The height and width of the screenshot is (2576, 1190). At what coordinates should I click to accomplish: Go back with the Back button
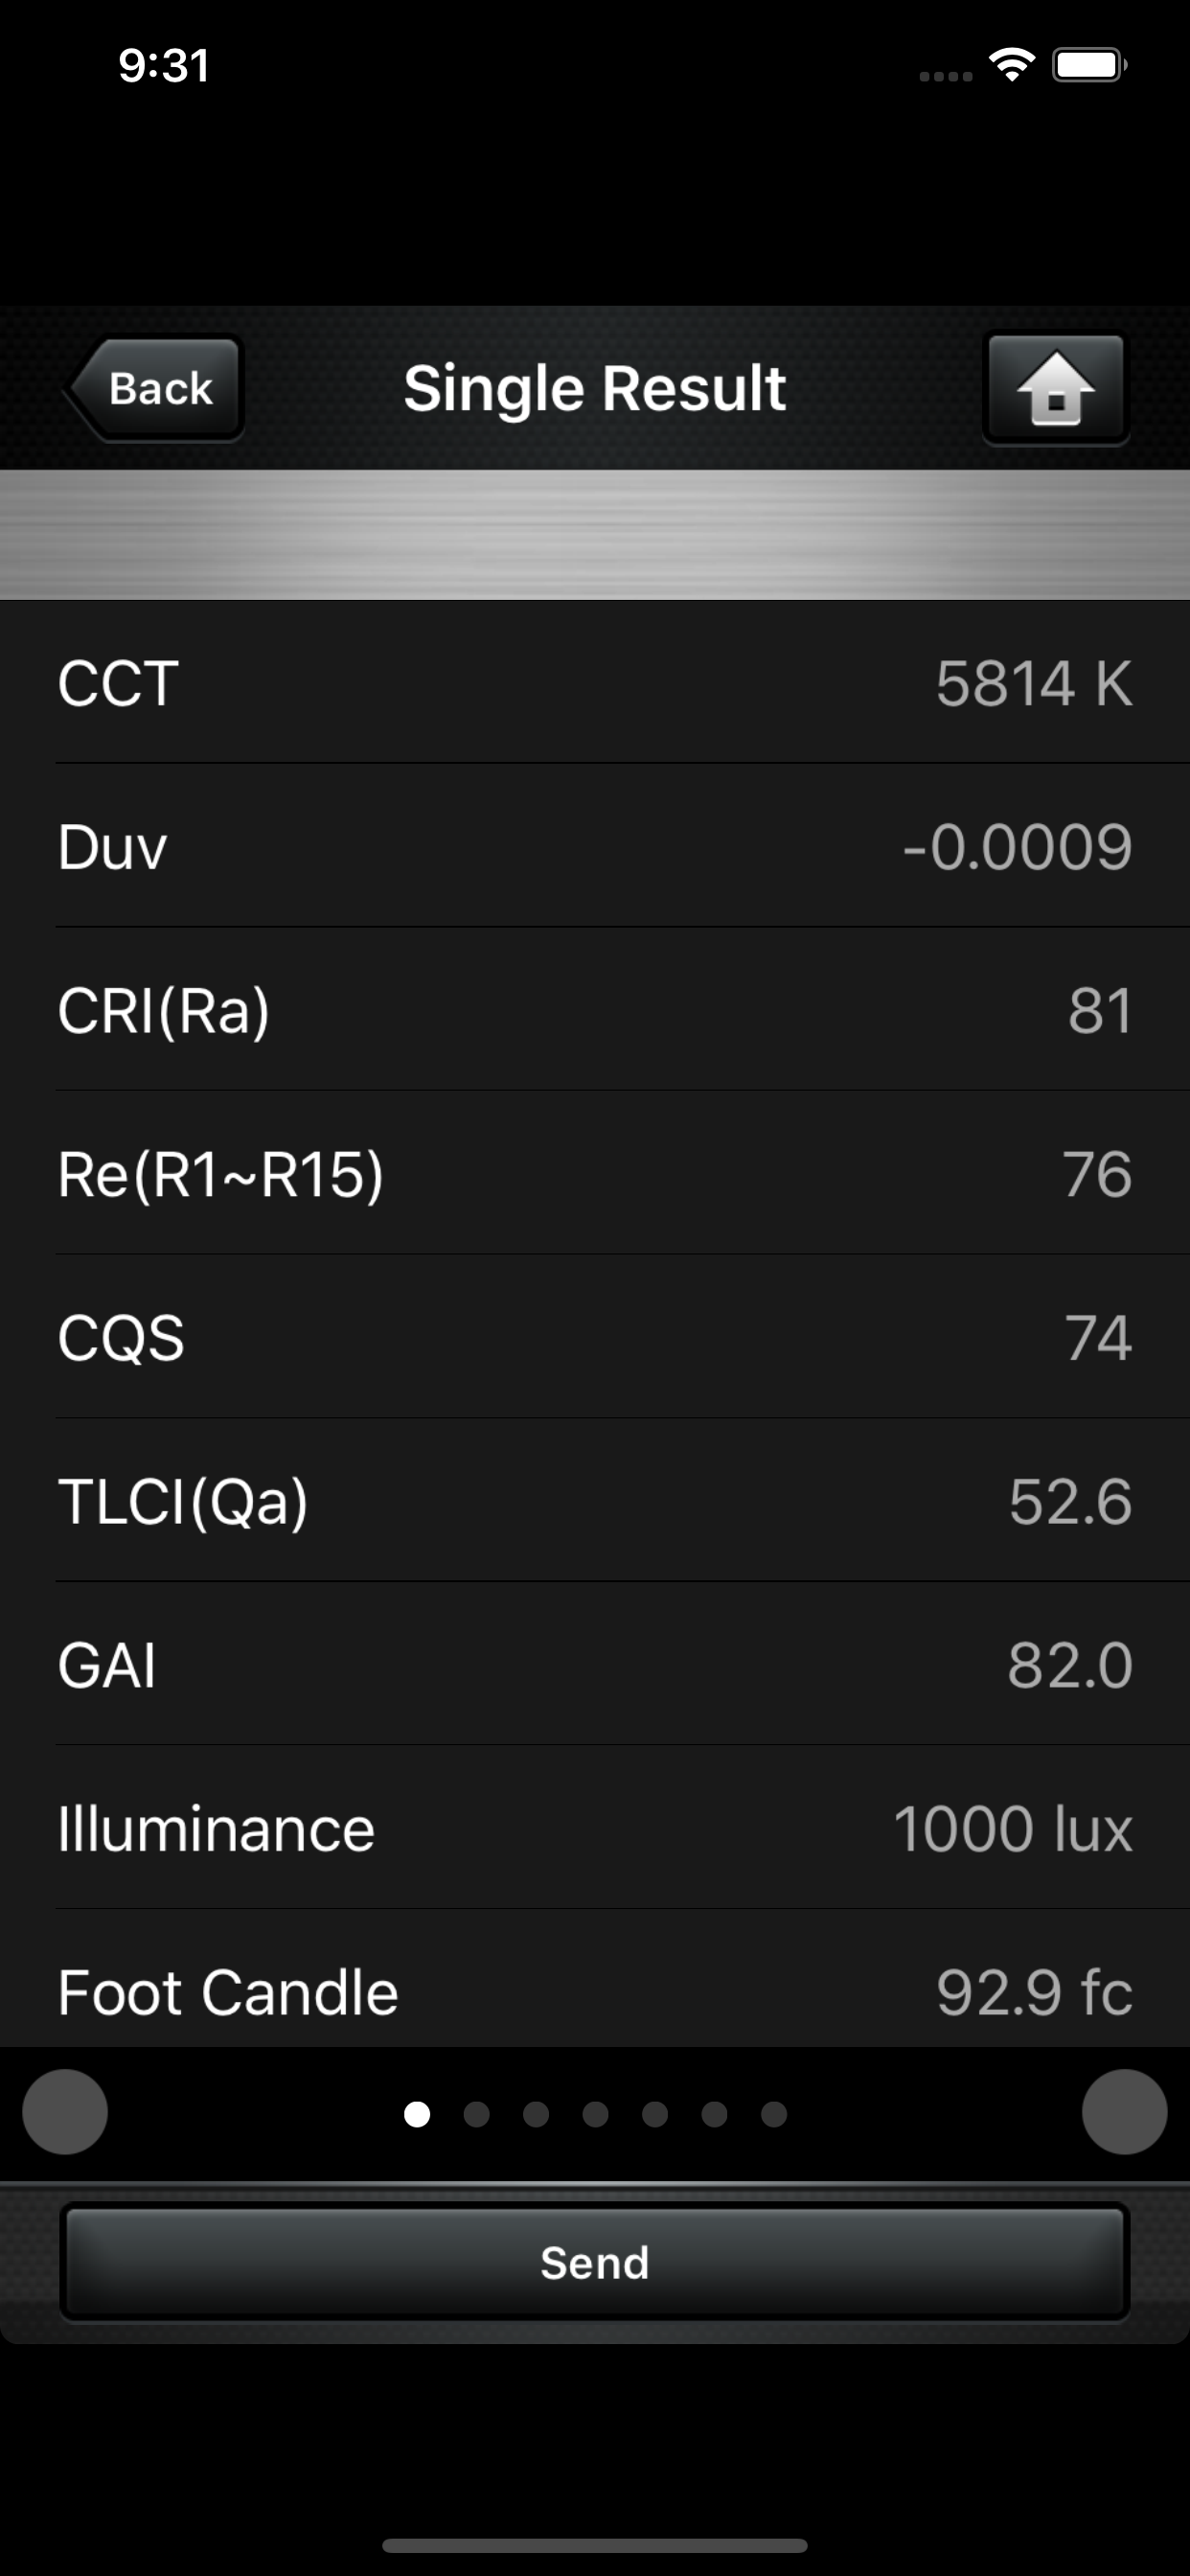click(156, 388)
